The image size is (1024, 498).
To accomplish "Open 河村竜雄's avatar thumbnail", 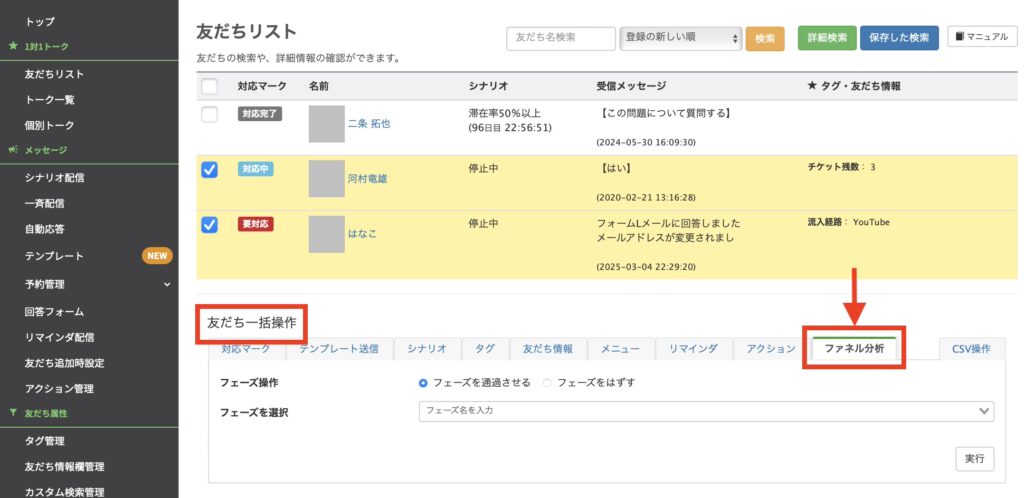I will 326,178.
